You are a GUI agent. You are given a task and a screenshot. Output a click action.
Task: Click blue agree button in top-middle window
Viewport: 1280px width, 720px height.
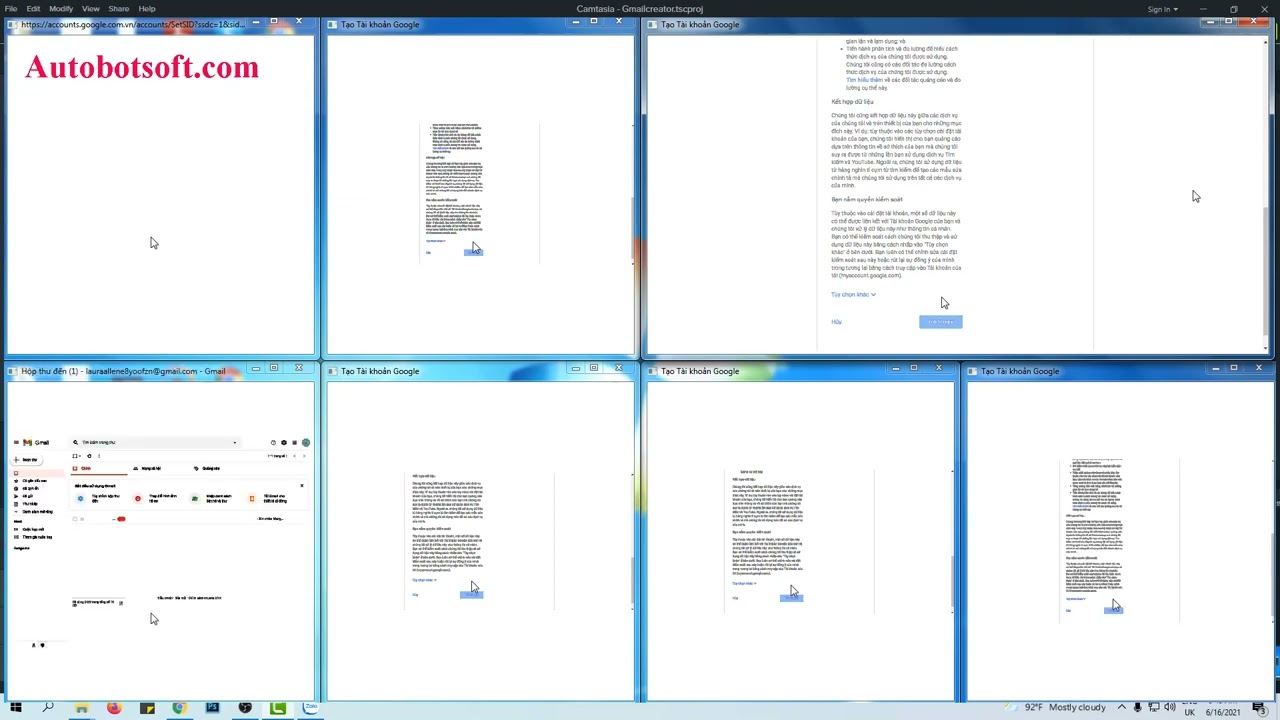[x=473, y=252]
